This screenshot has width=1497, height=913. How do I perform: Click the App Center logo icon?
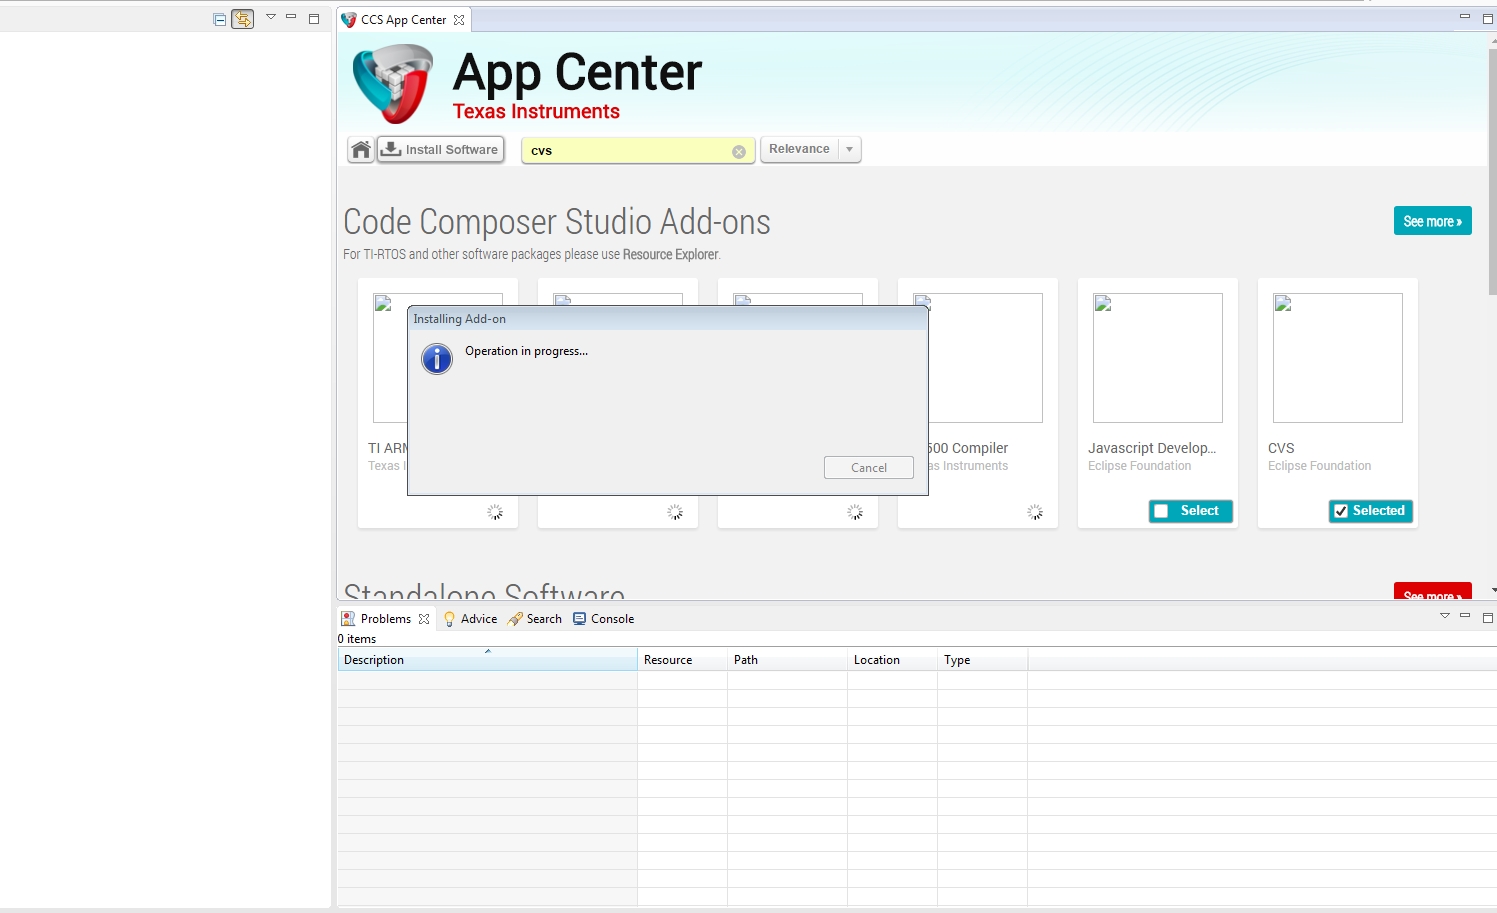pyautogui.click(x=392, y=84)
